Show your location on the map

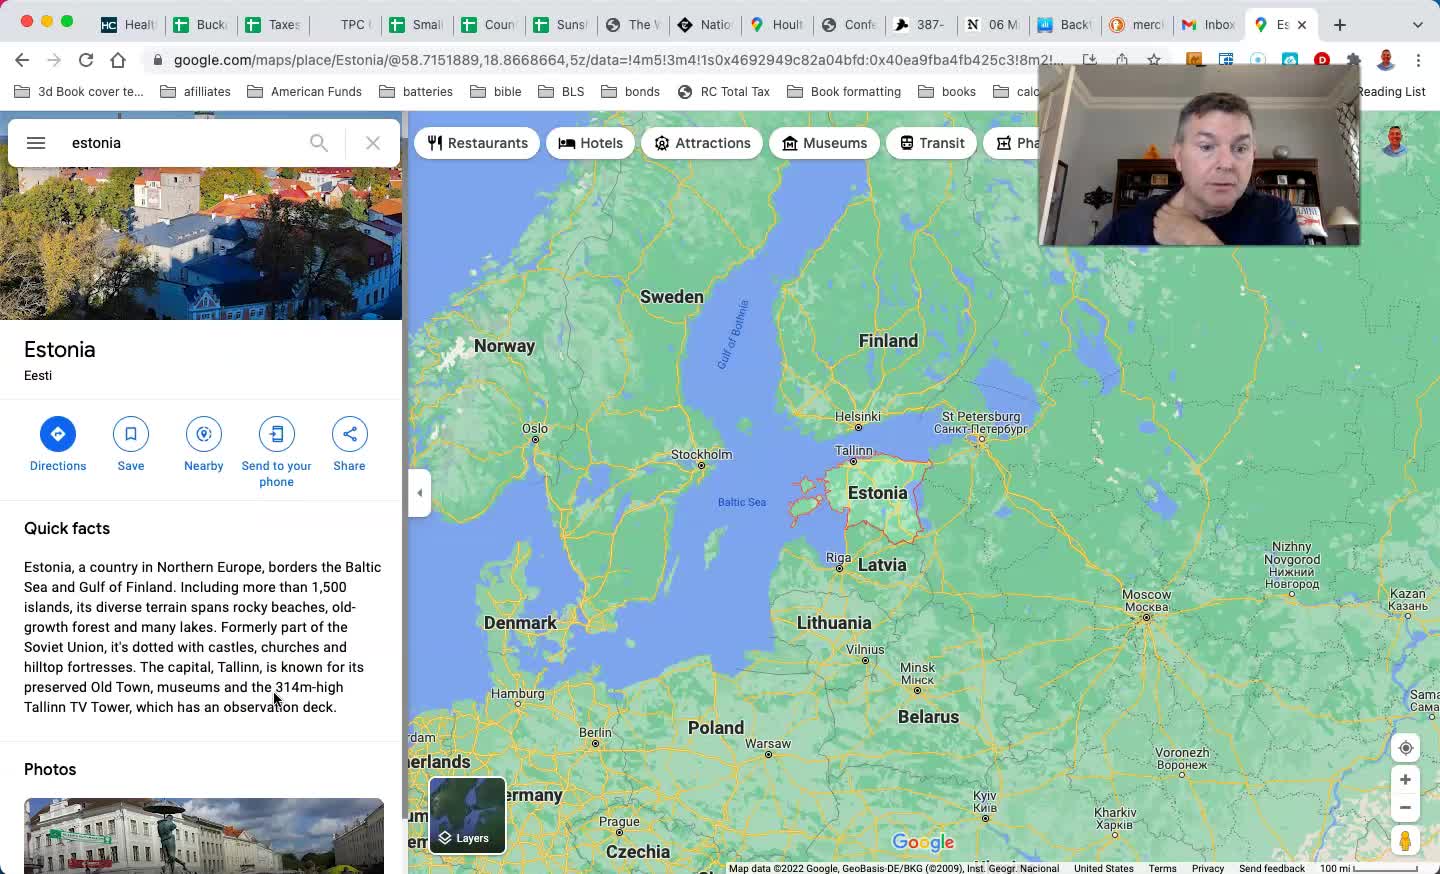(x=1405, y=748)
